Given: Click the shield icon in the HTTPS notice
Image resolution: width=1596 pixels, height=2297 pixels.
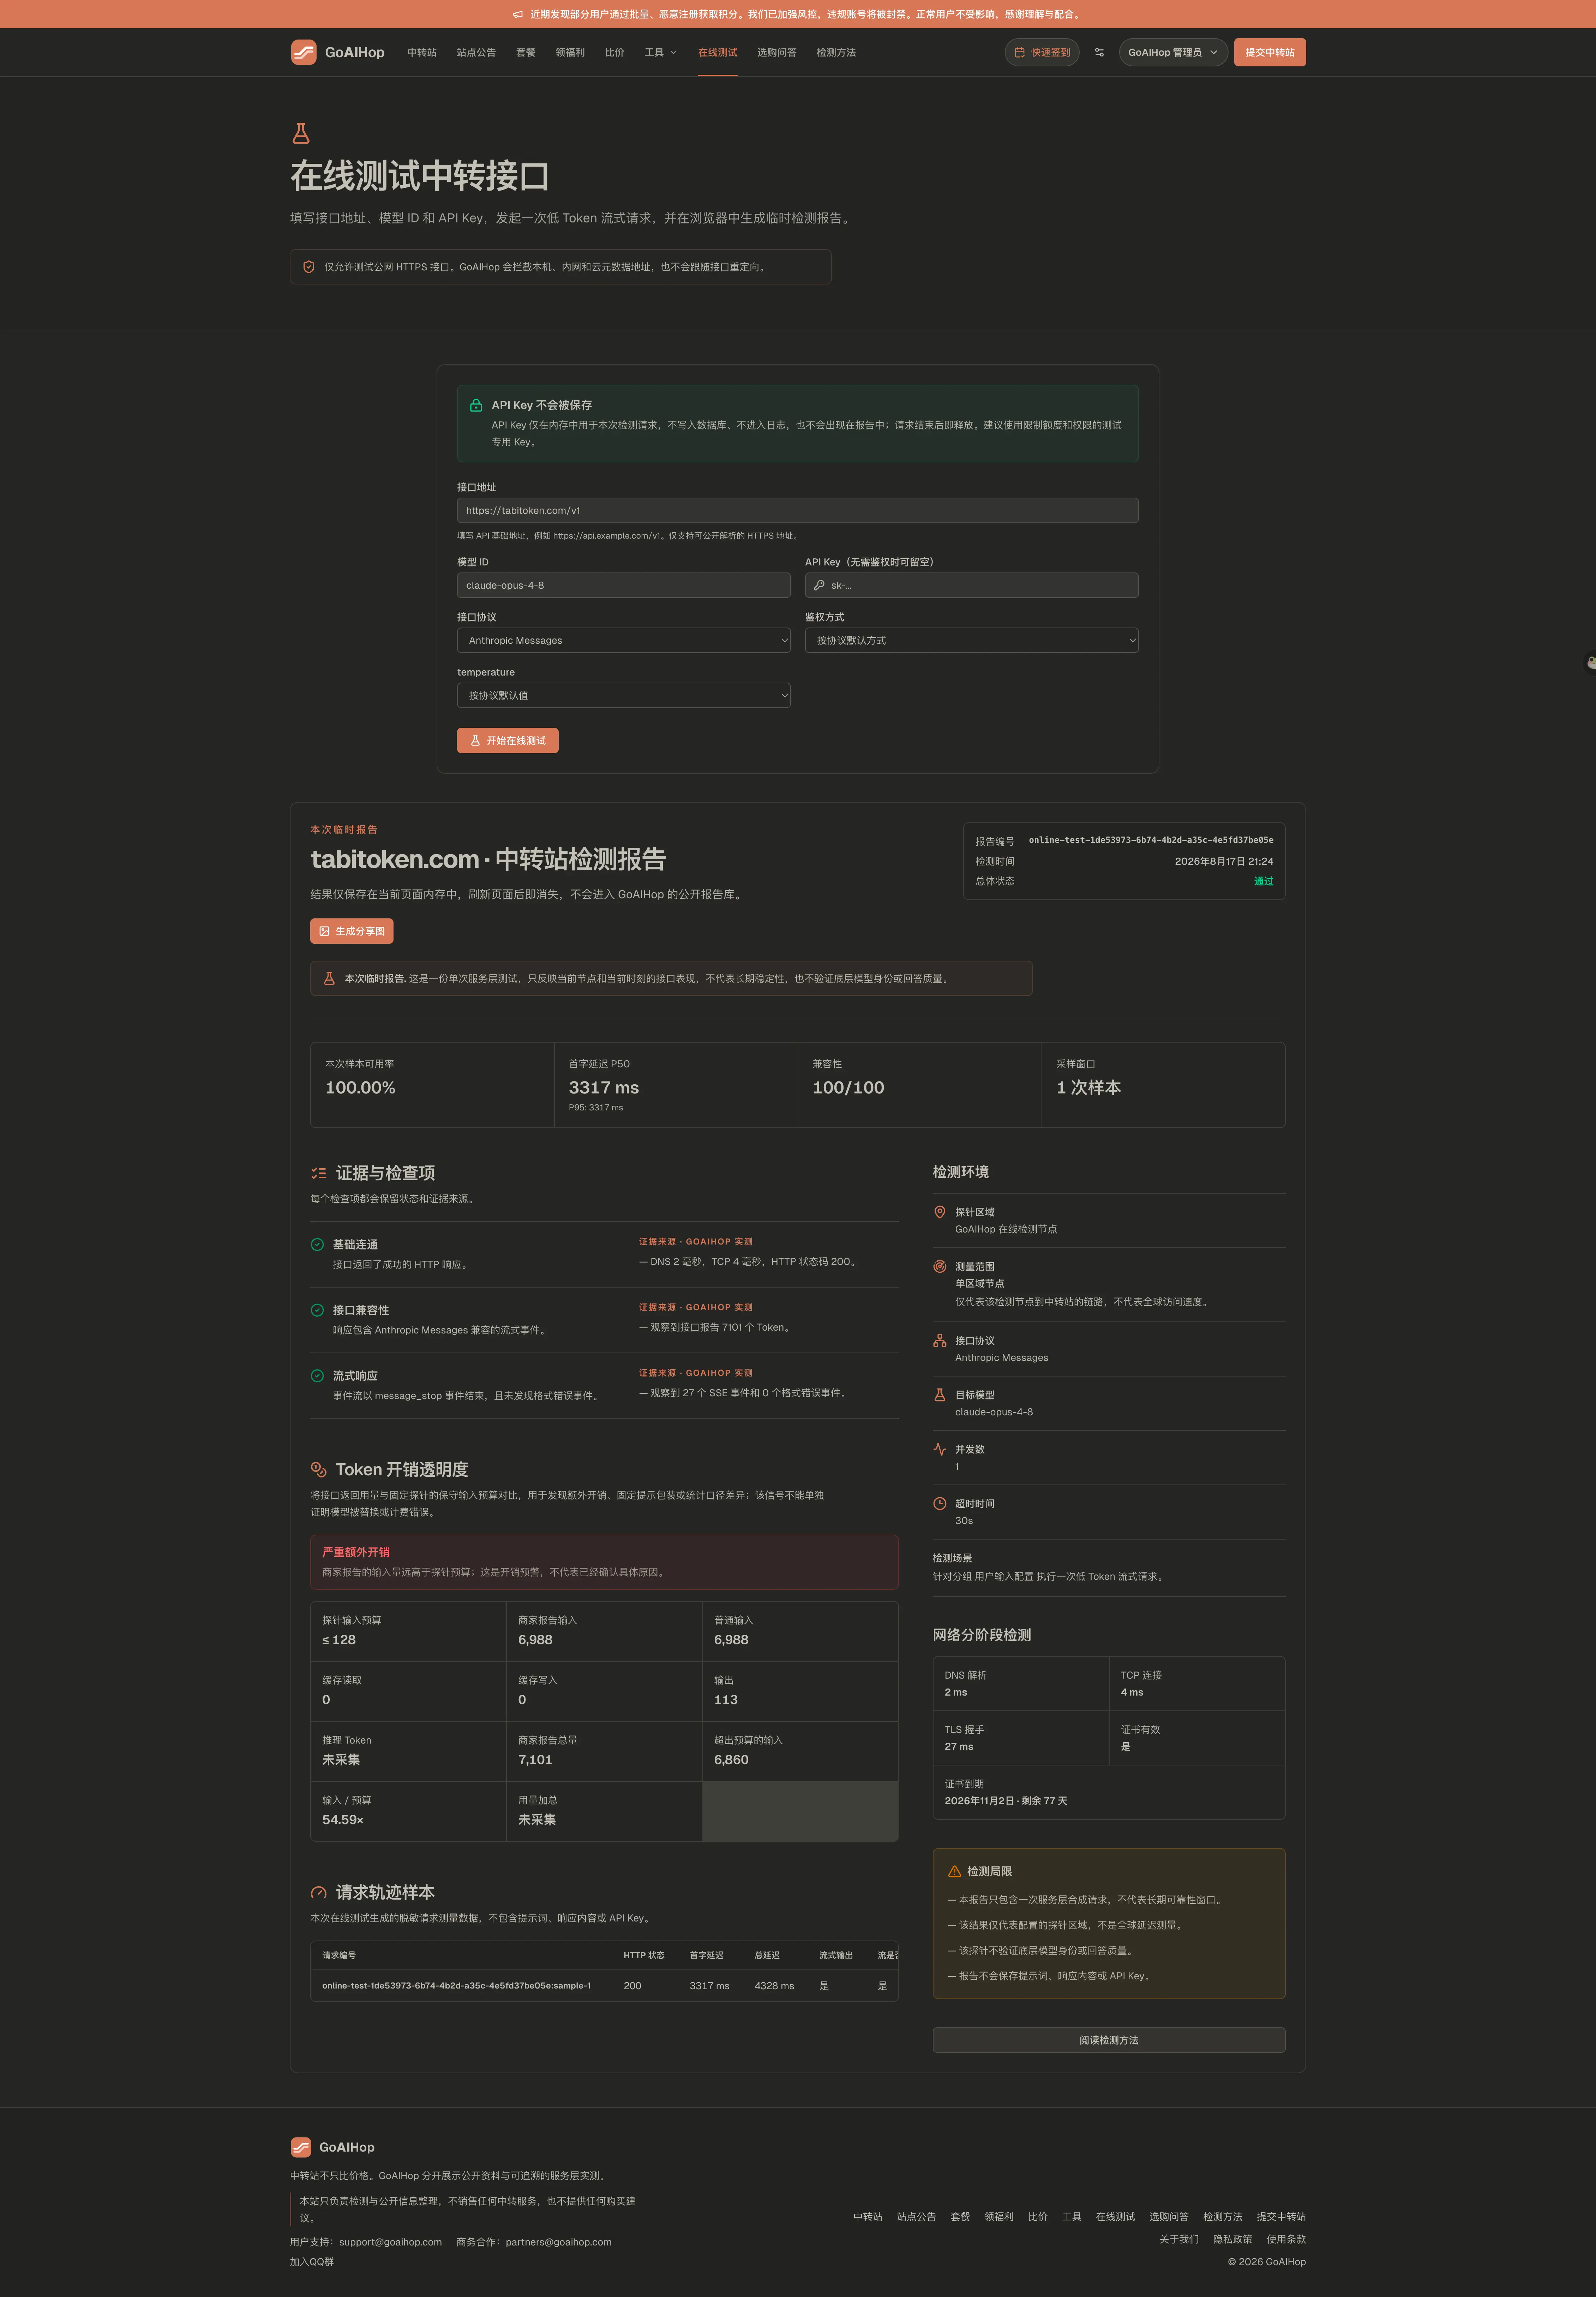Looking at the screenshot, I should tap(309, 267).
